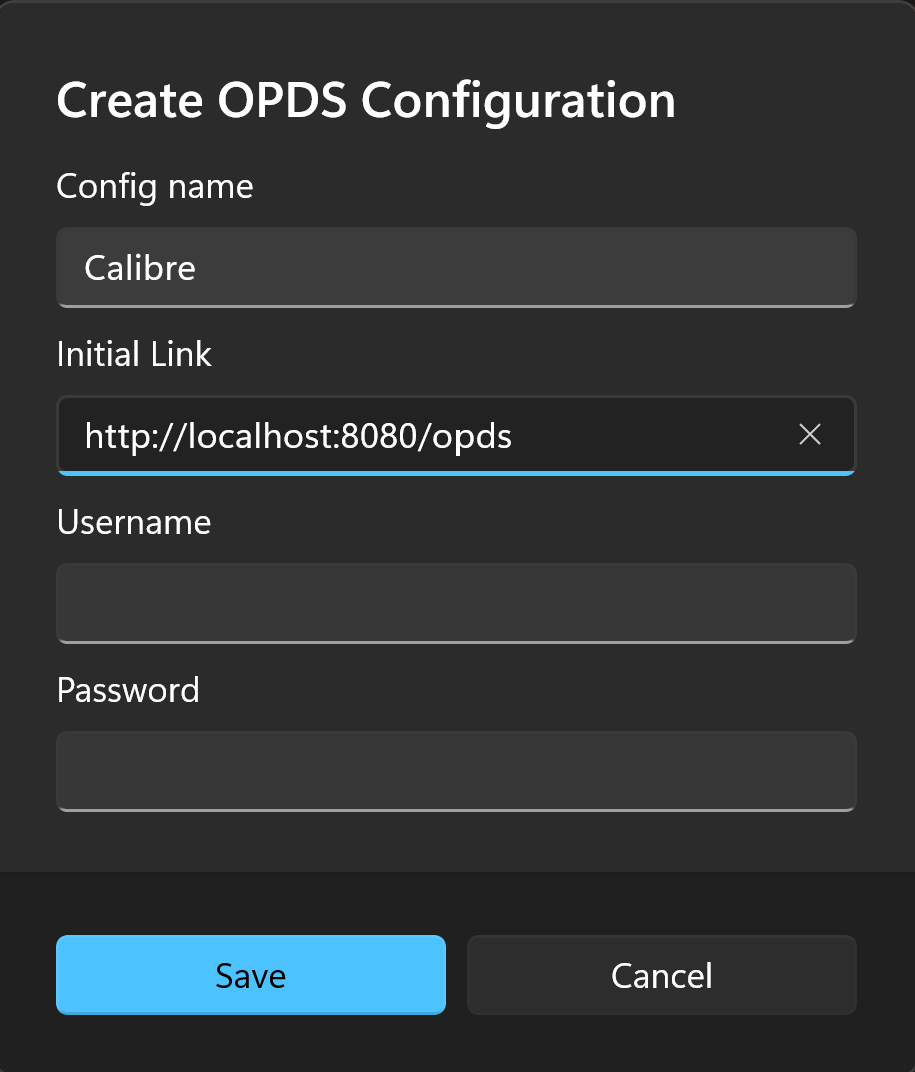Viewport: 915px width, 1072px height.
Task: Click the http://localhost:8080/opds URL text
Action: 298,436
